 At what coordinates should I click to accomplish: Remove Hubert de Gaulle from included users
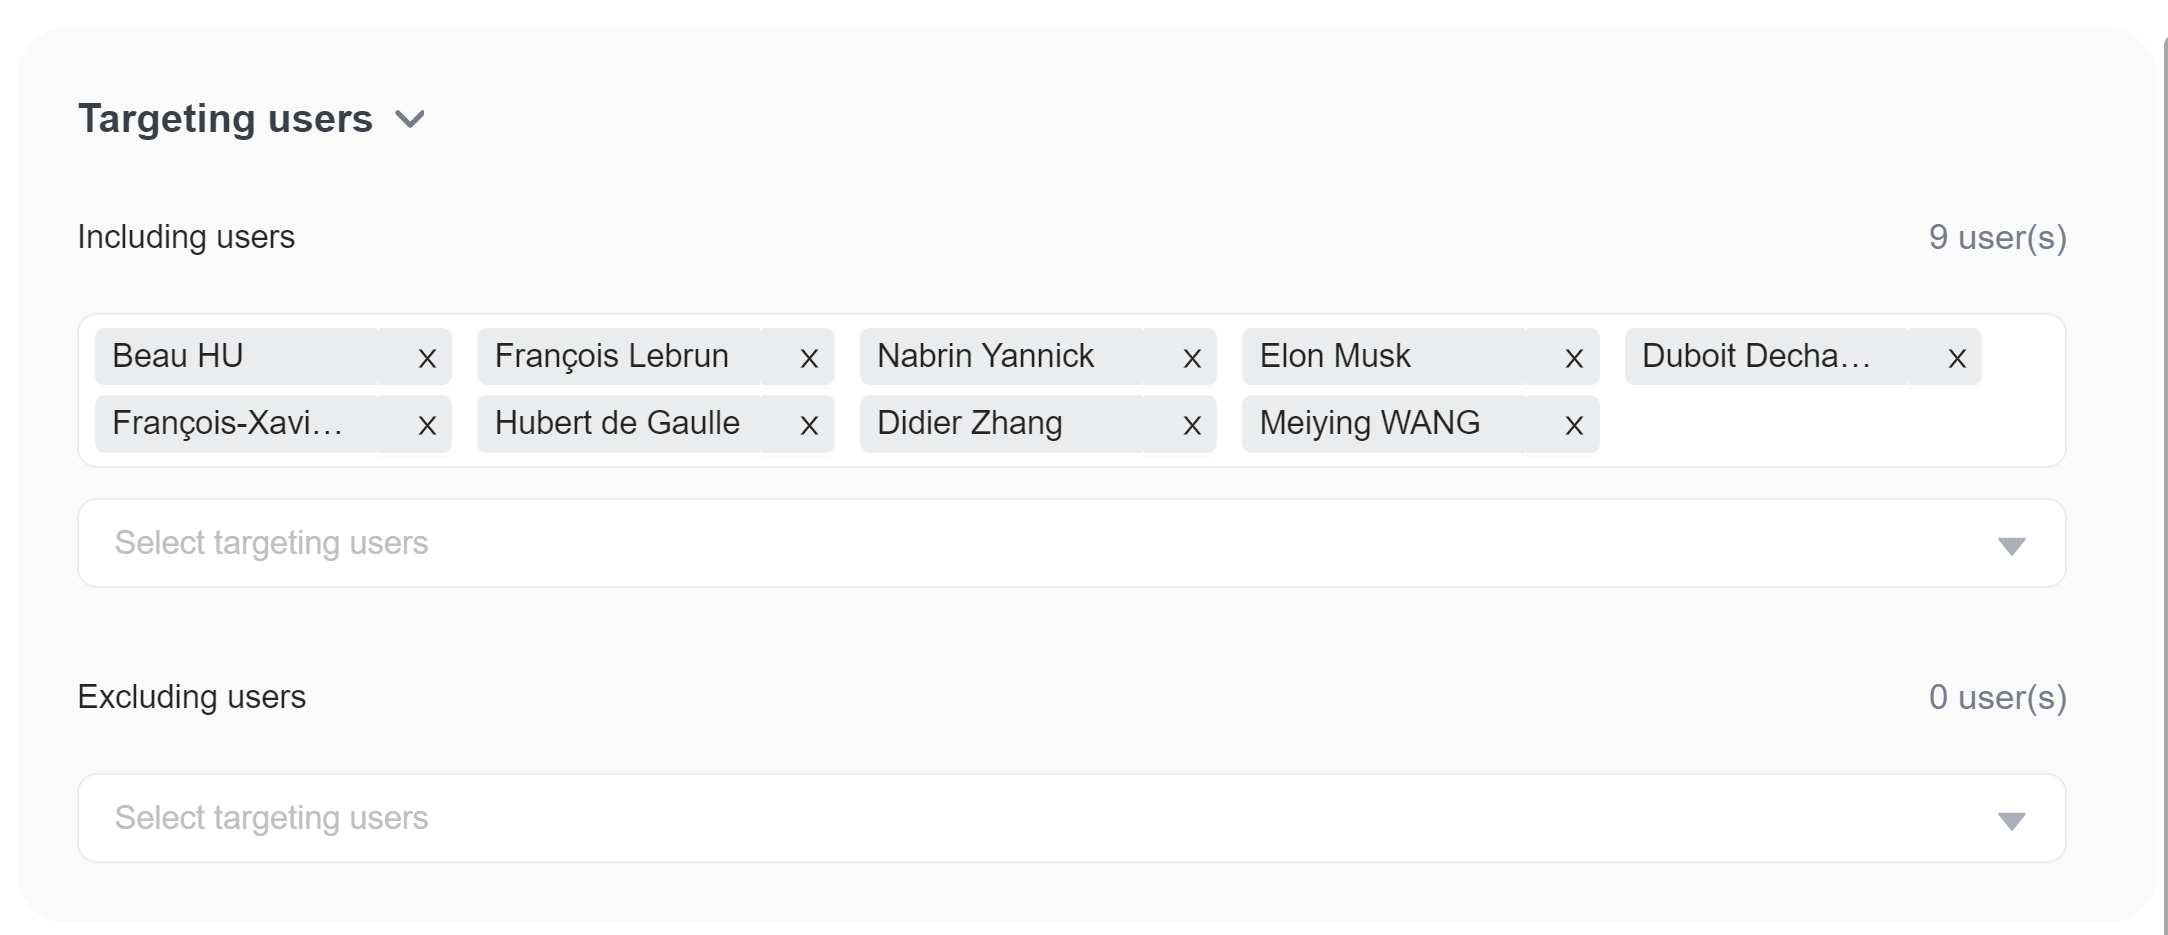[809, 425]
